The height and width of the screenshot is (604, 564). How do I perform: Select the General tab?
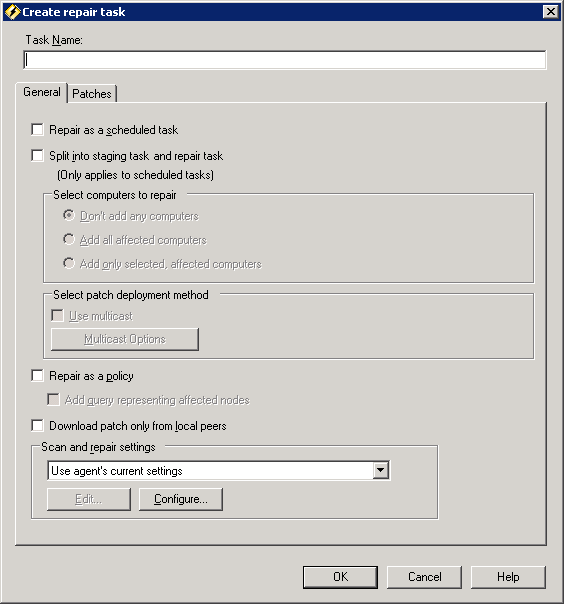42,92
